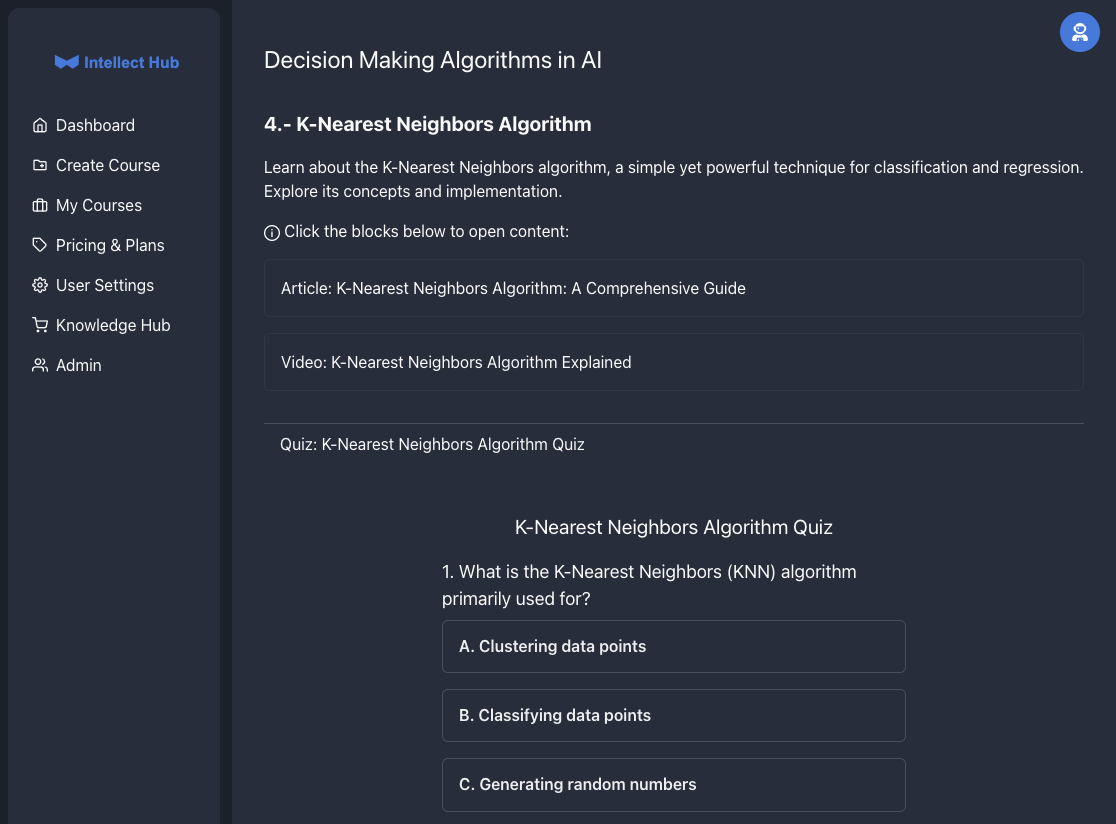Click the Intellect Hub logo icon
Image resolution: width=1116 pixels, height=824 pixels.
click(x=66, y=63)
